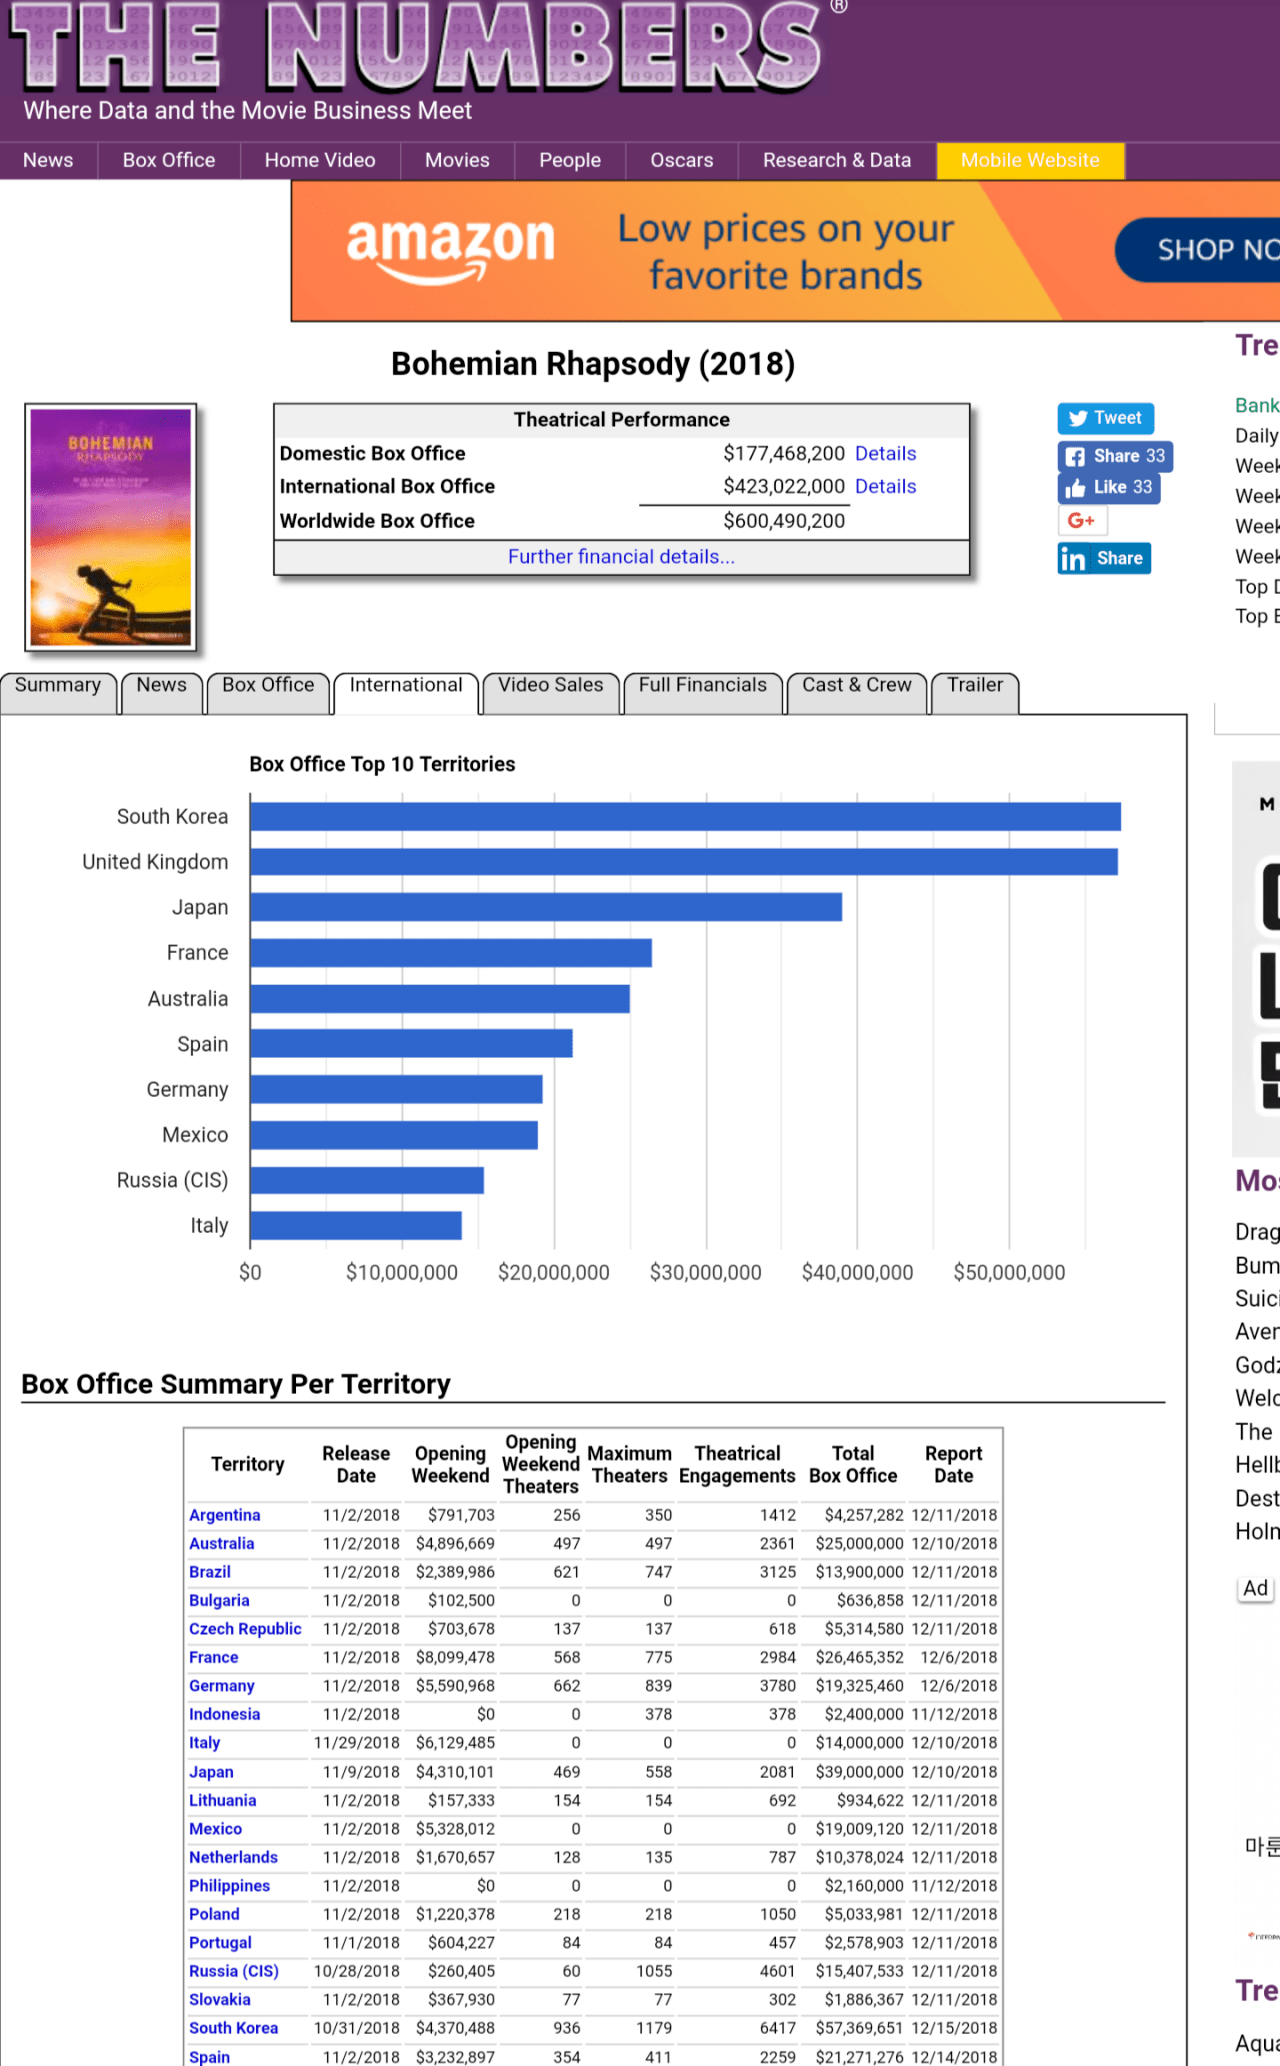Select the Mobile Website menu item

point(1029,160)
